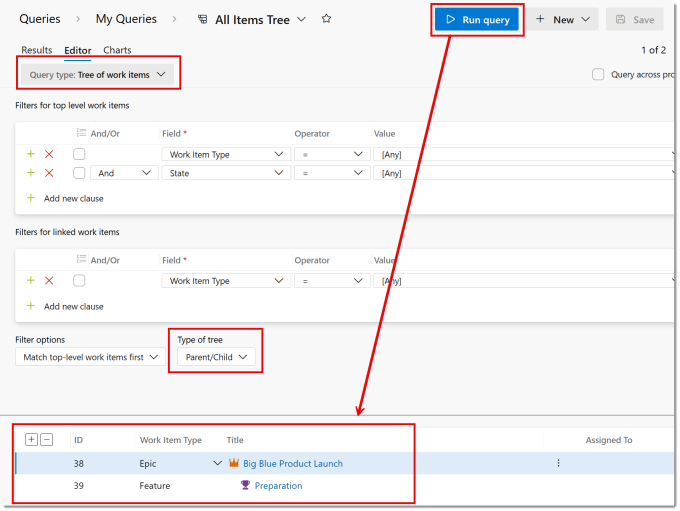
Task: Open the Big Blue Product Launch link
Action: pos(293,463)
